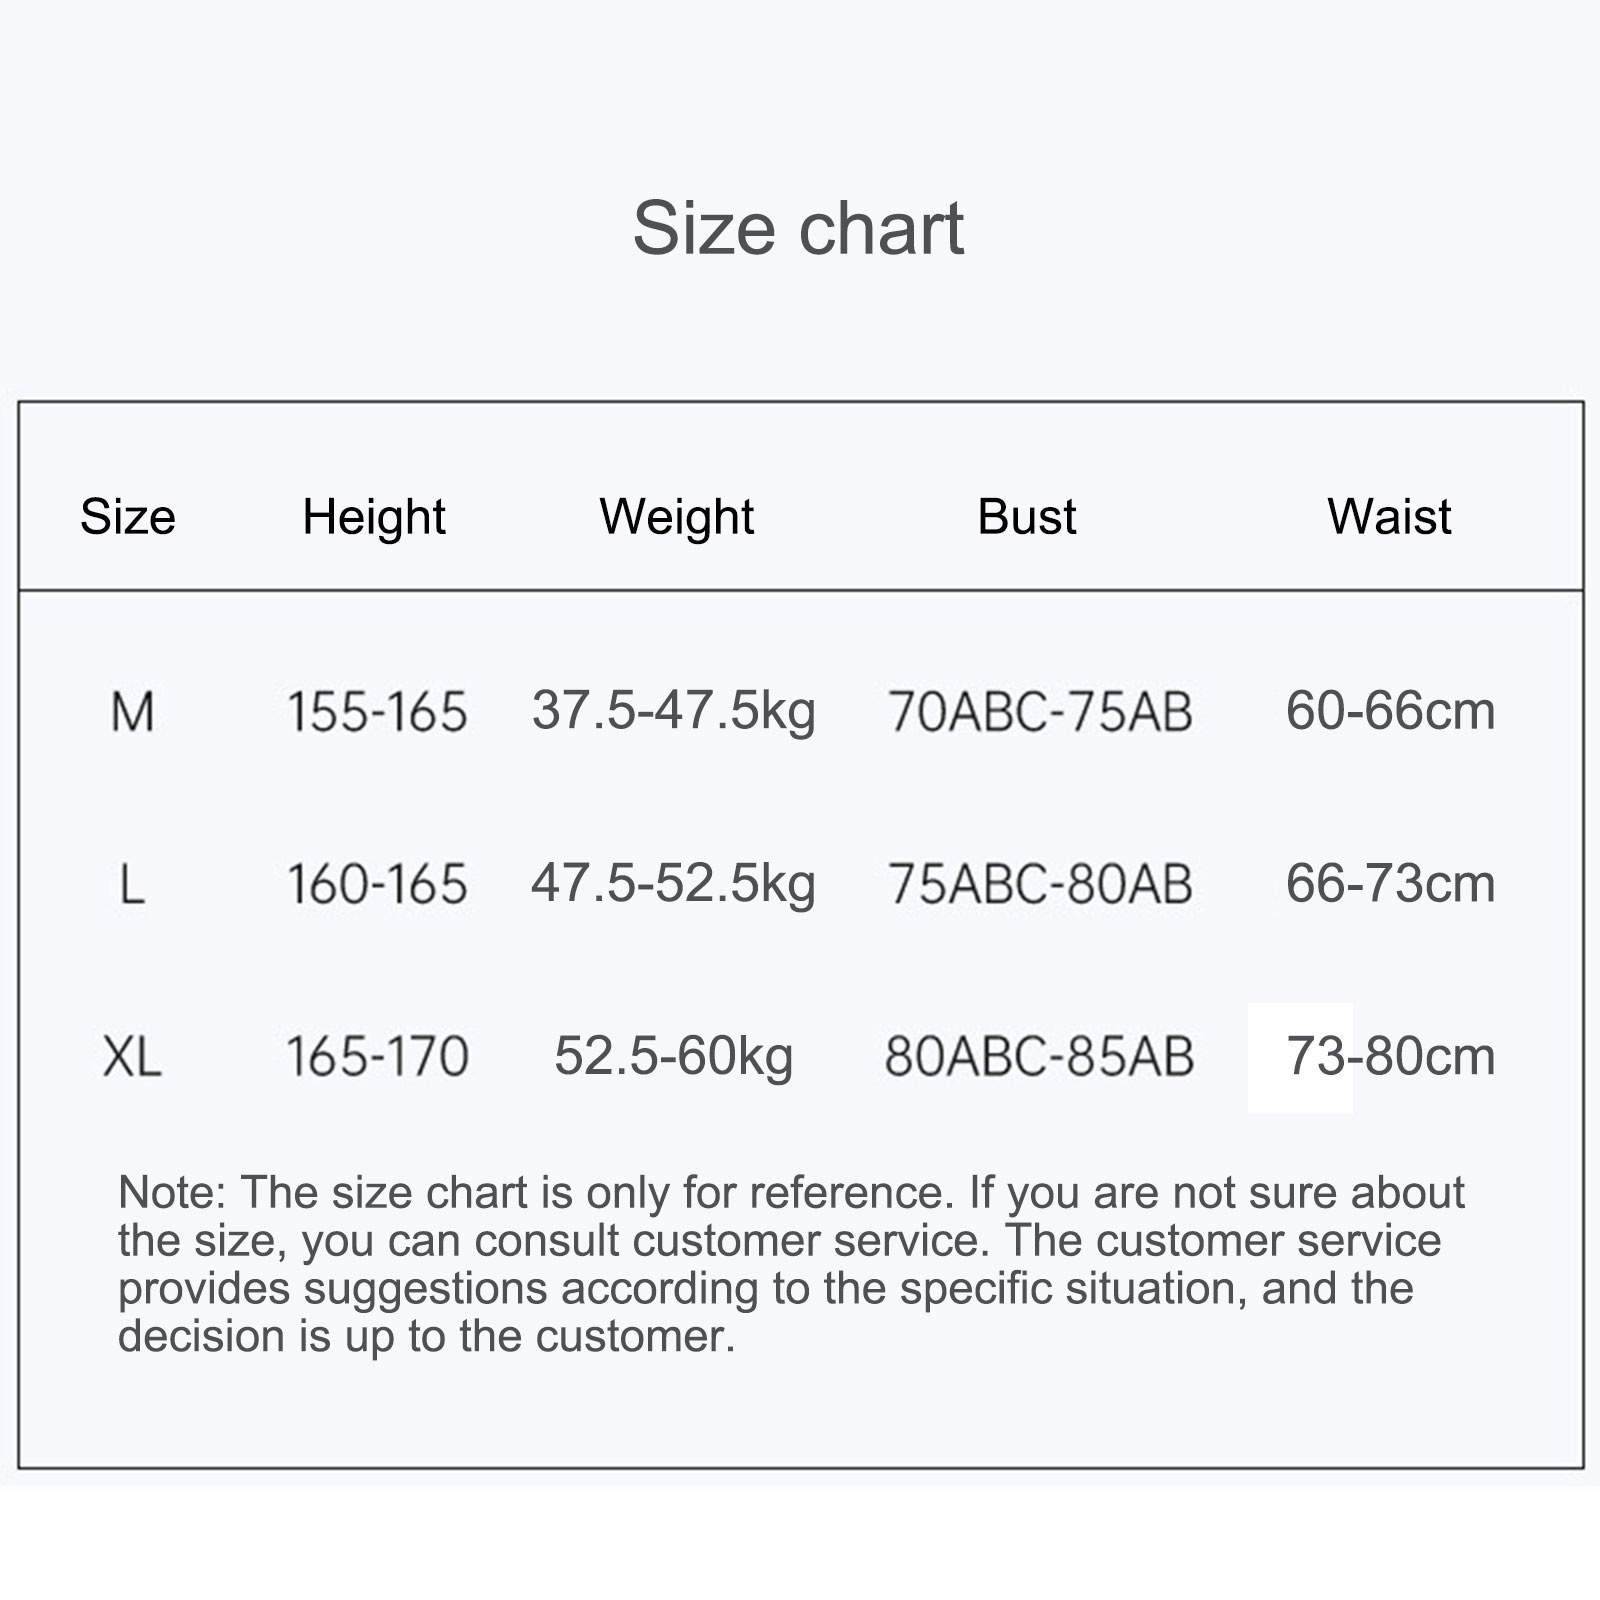Click the 73-80cm waist value
Image resolution: width=1600 pixels, height=1600 pixels.
coord(1390,1056)
